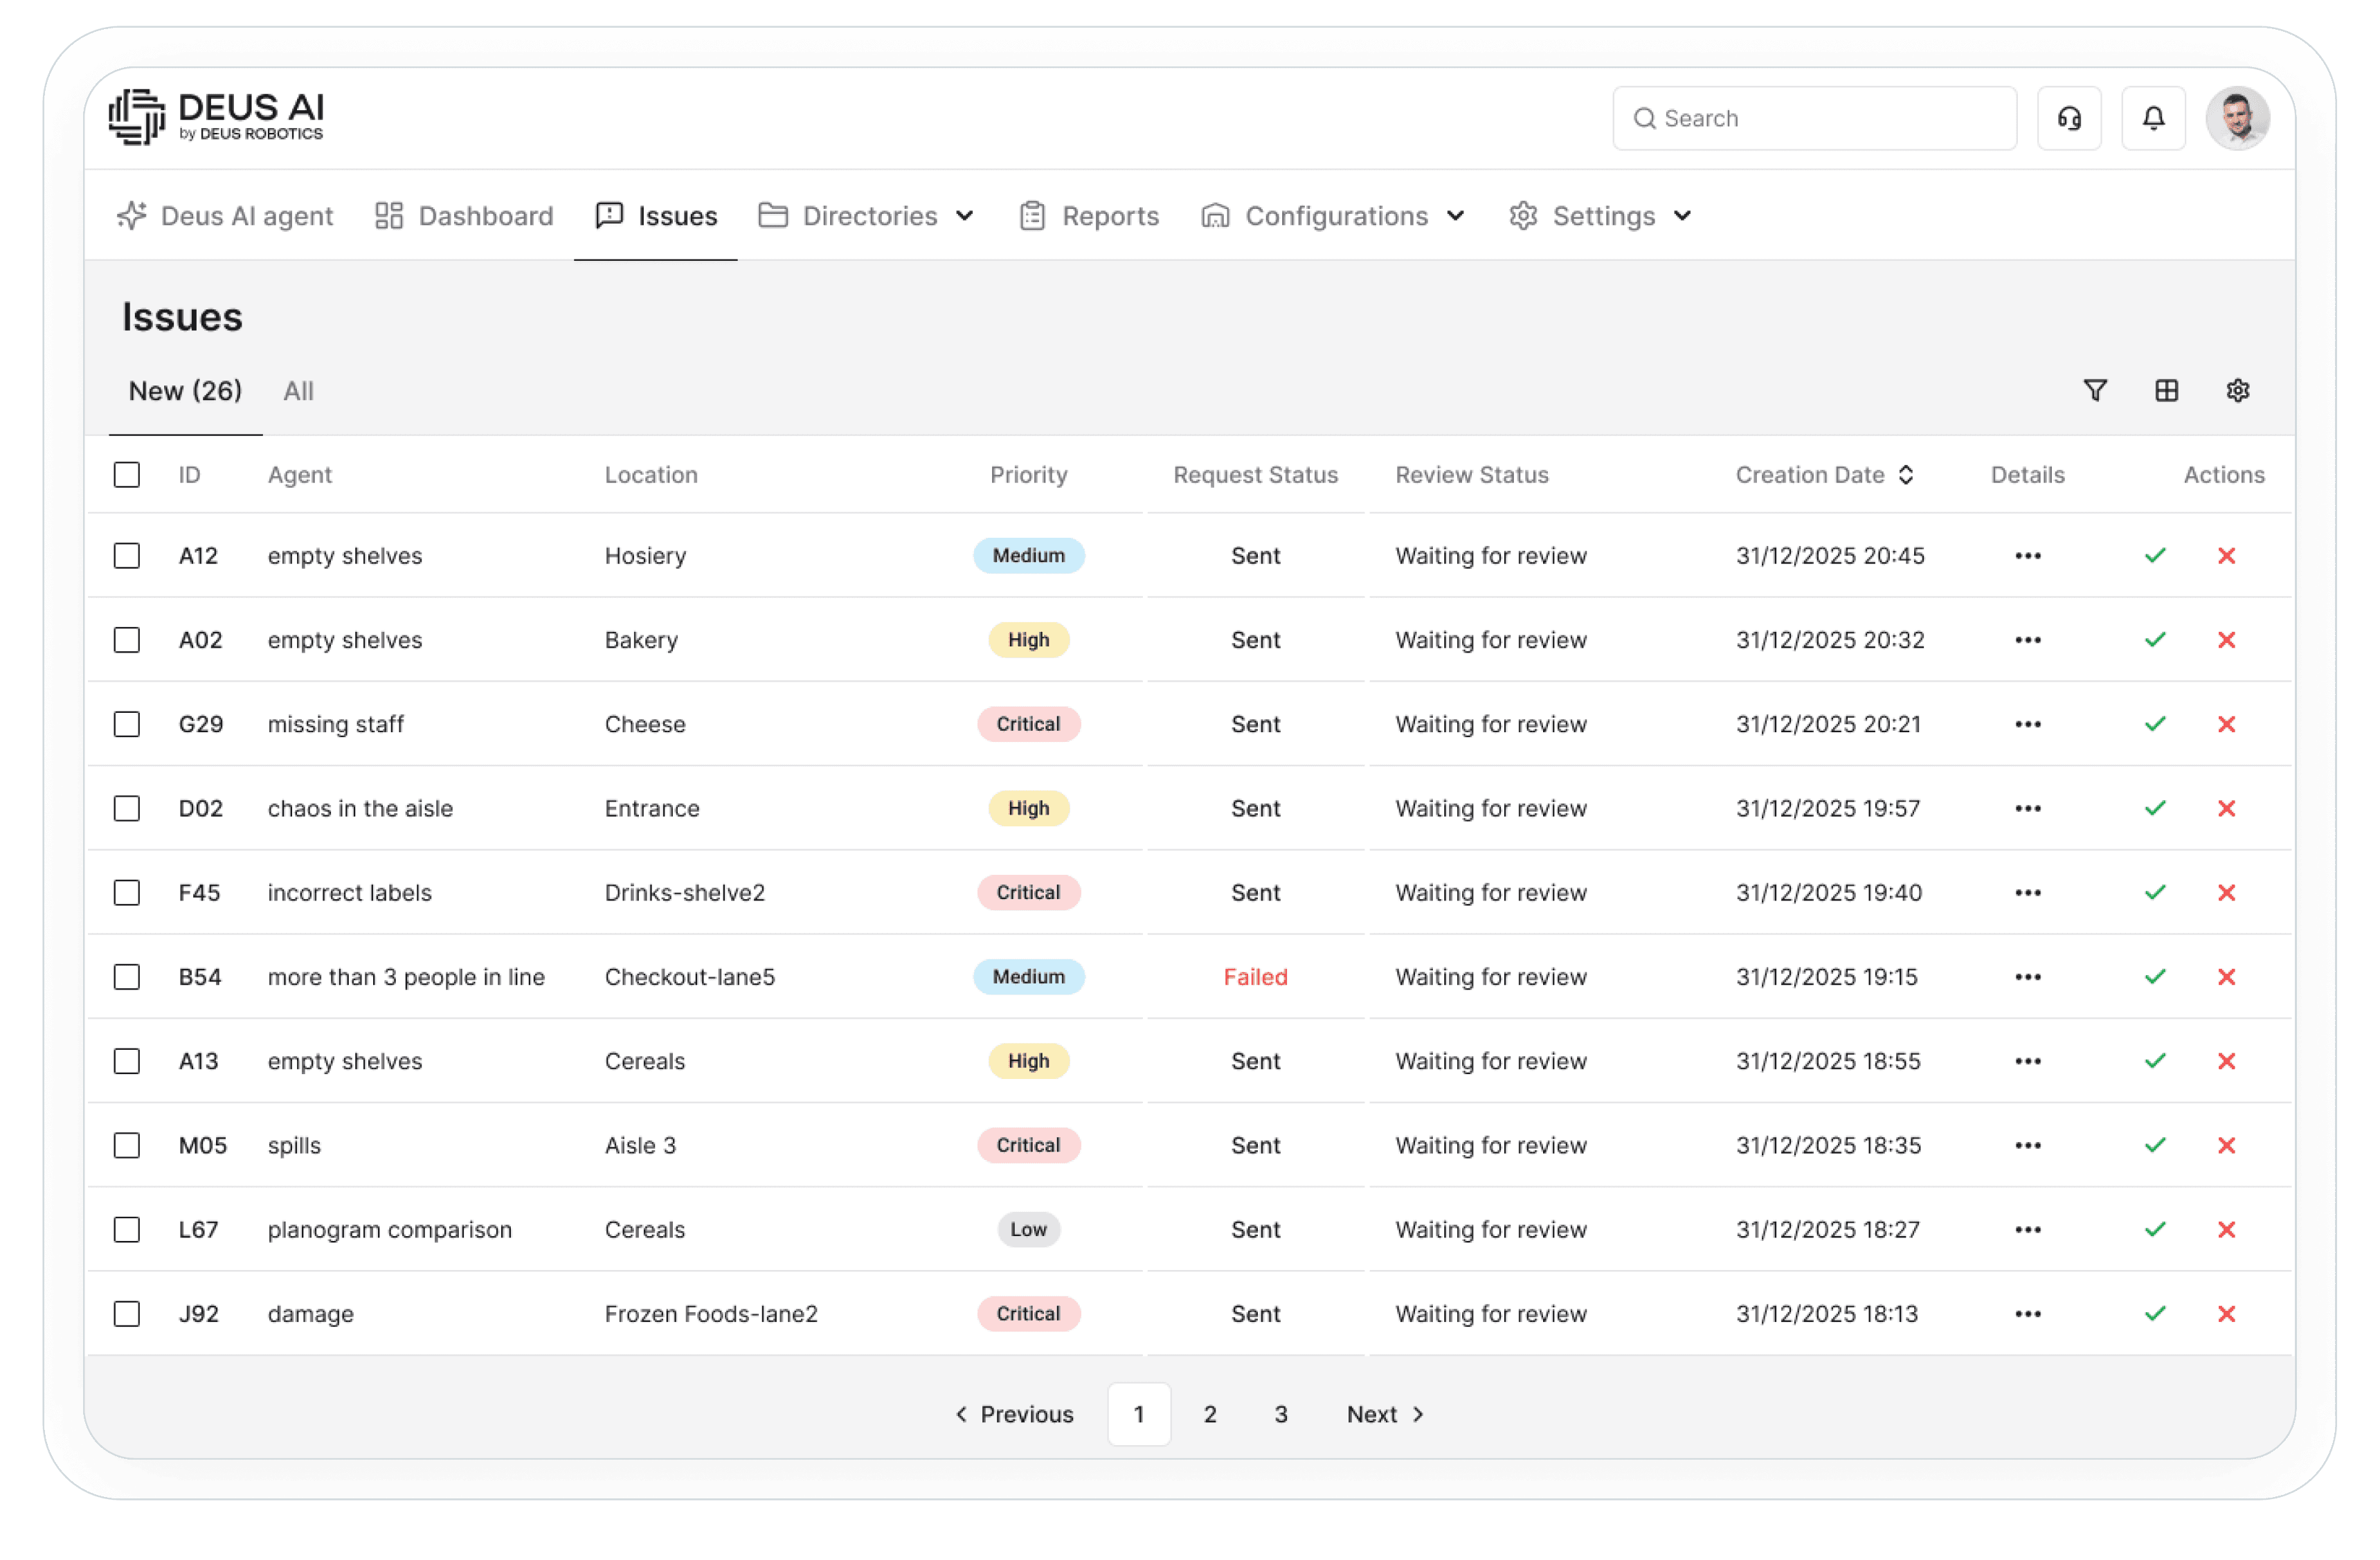
Task: Open the filter funnel icon
Action: coord(2095,391)
